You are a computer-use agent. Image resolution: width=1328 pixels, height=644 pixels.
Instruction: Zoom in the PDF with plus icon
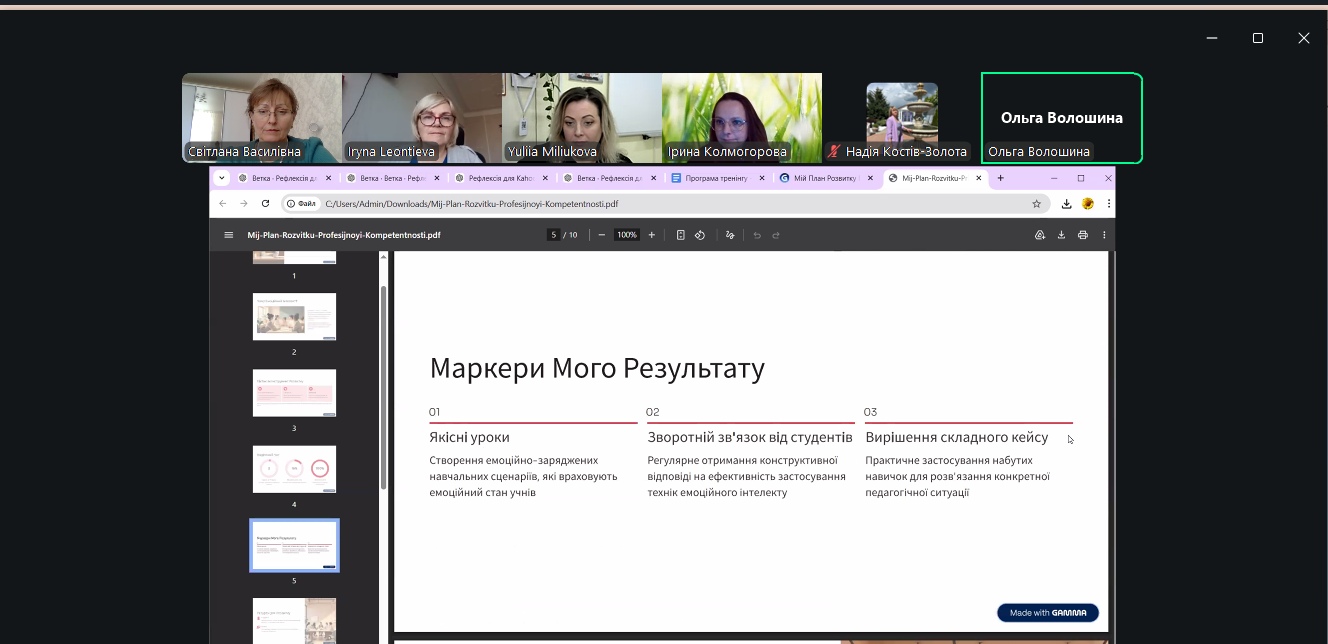[652, 235]
